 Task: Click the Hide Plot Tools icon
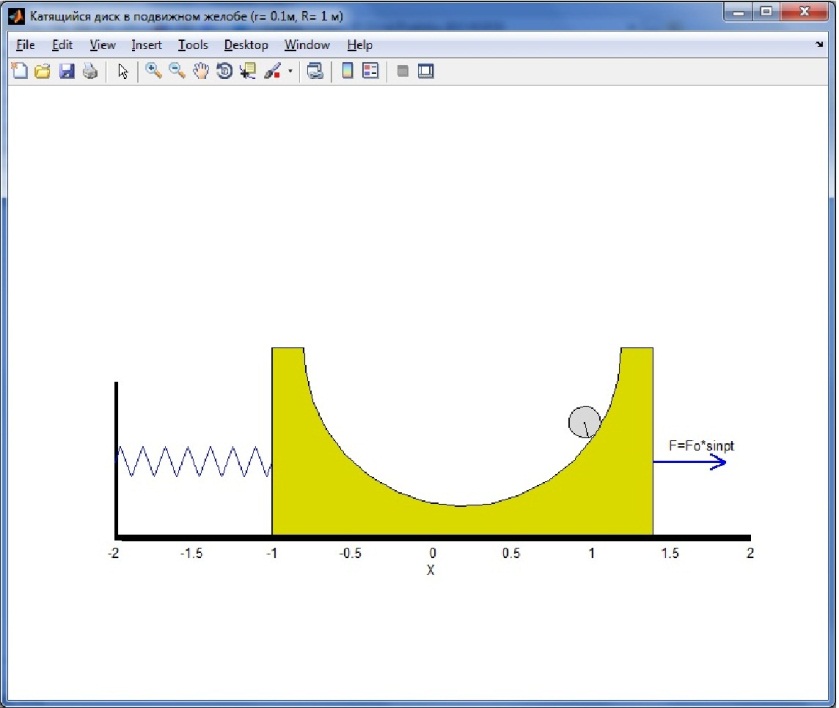[402, 71]
